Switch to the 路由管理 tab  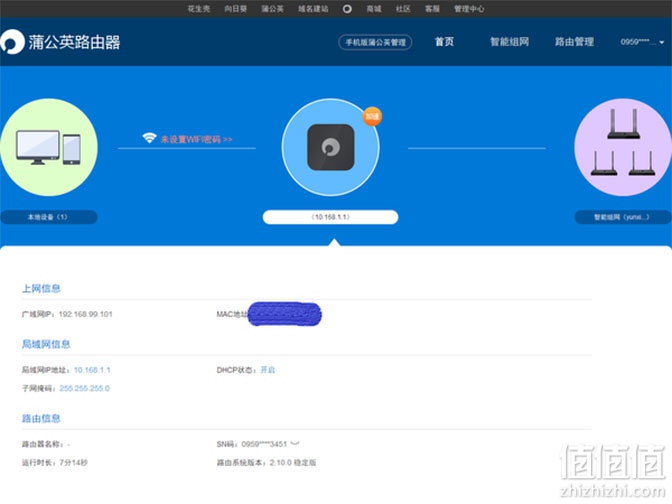click(574, 42)
